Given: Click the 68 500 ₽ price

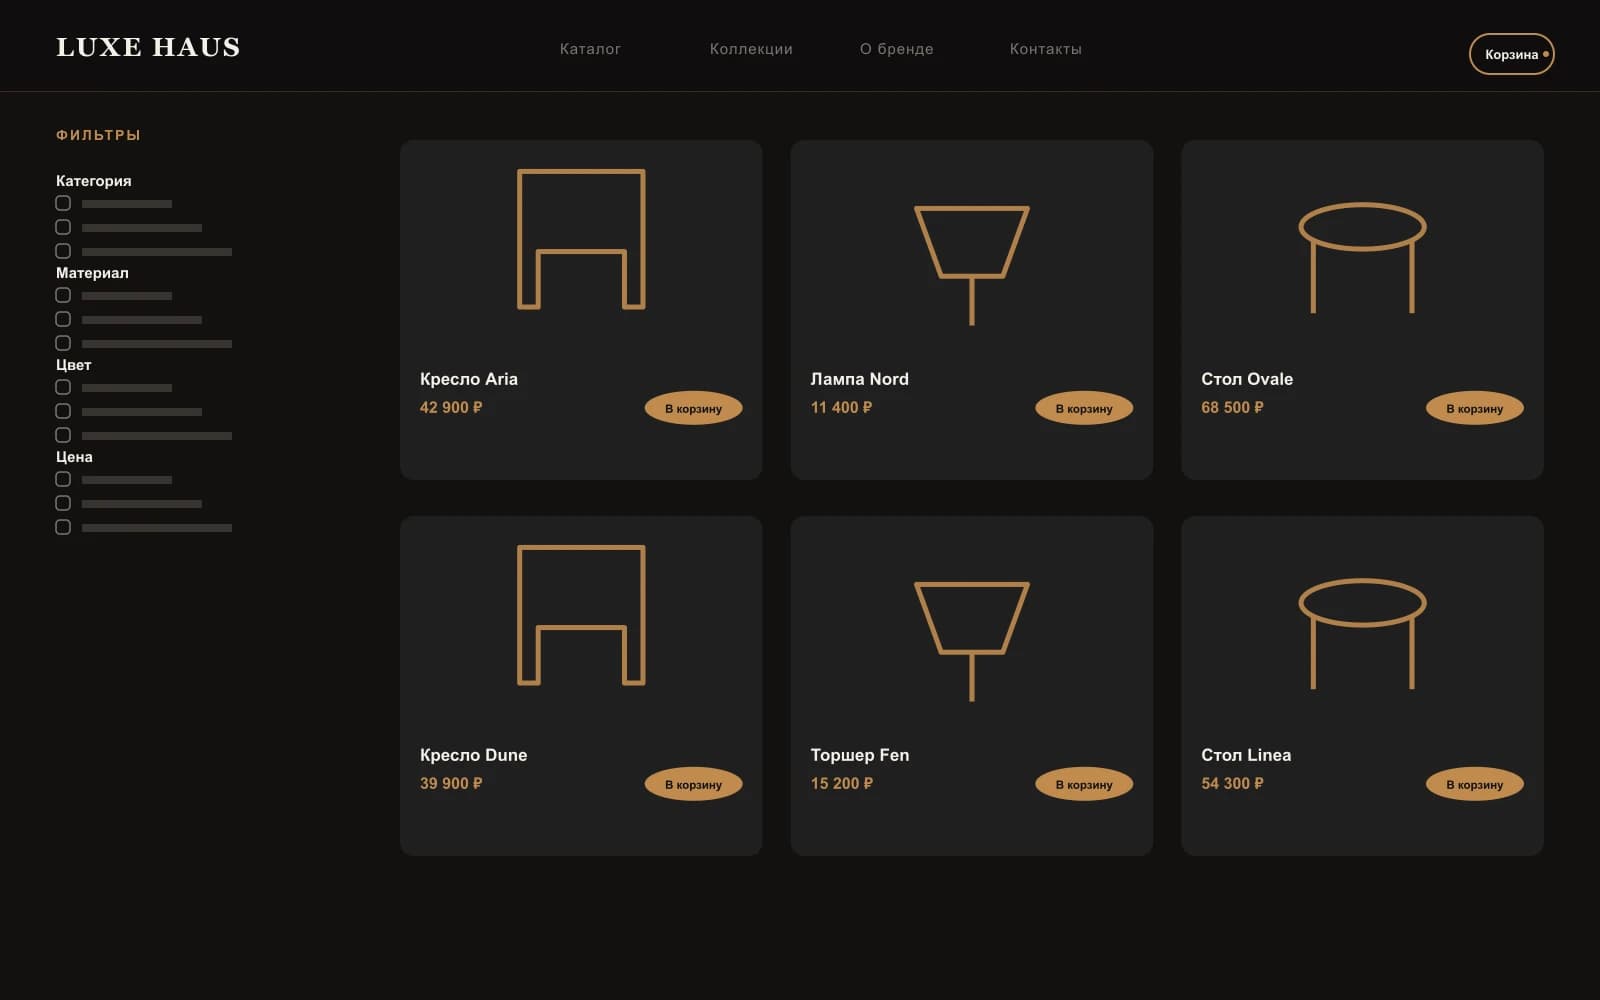Looking at the screenshot, I should pos(1232,407).
